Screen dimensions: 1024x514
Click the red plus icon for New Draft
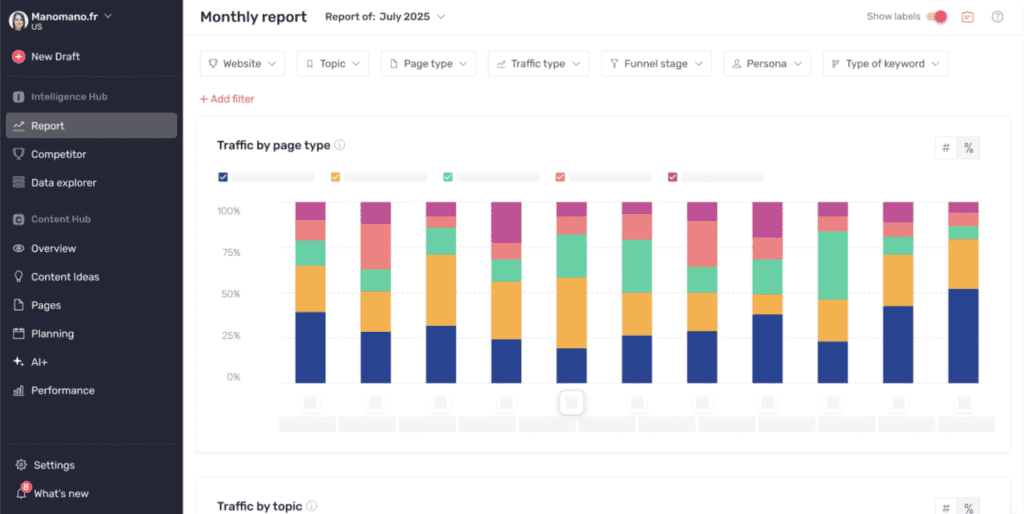(x=18, y=57)
